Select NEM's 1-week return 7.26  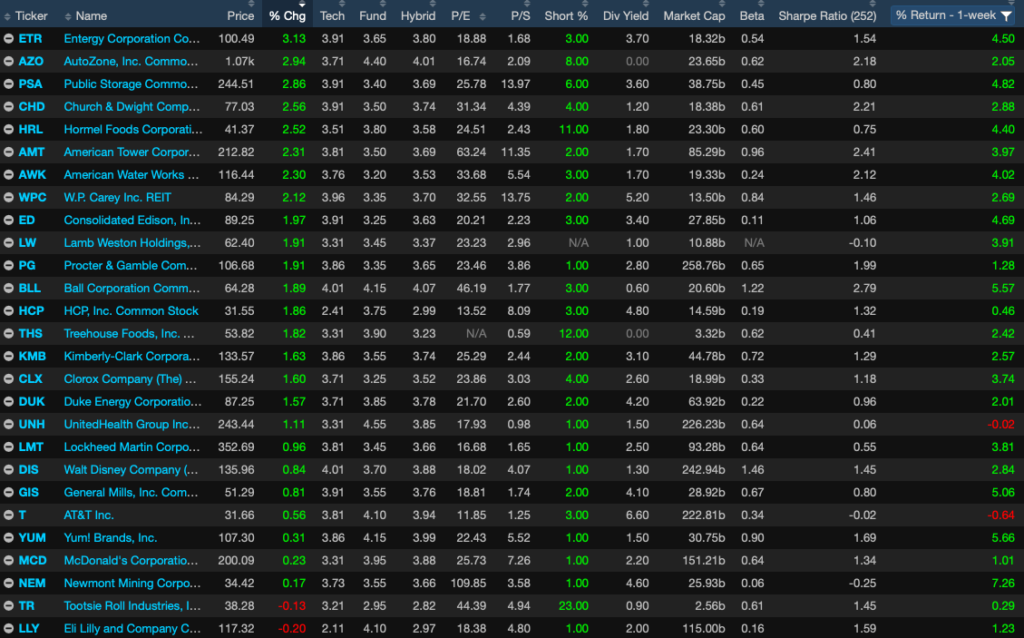tap(1003, 583)
